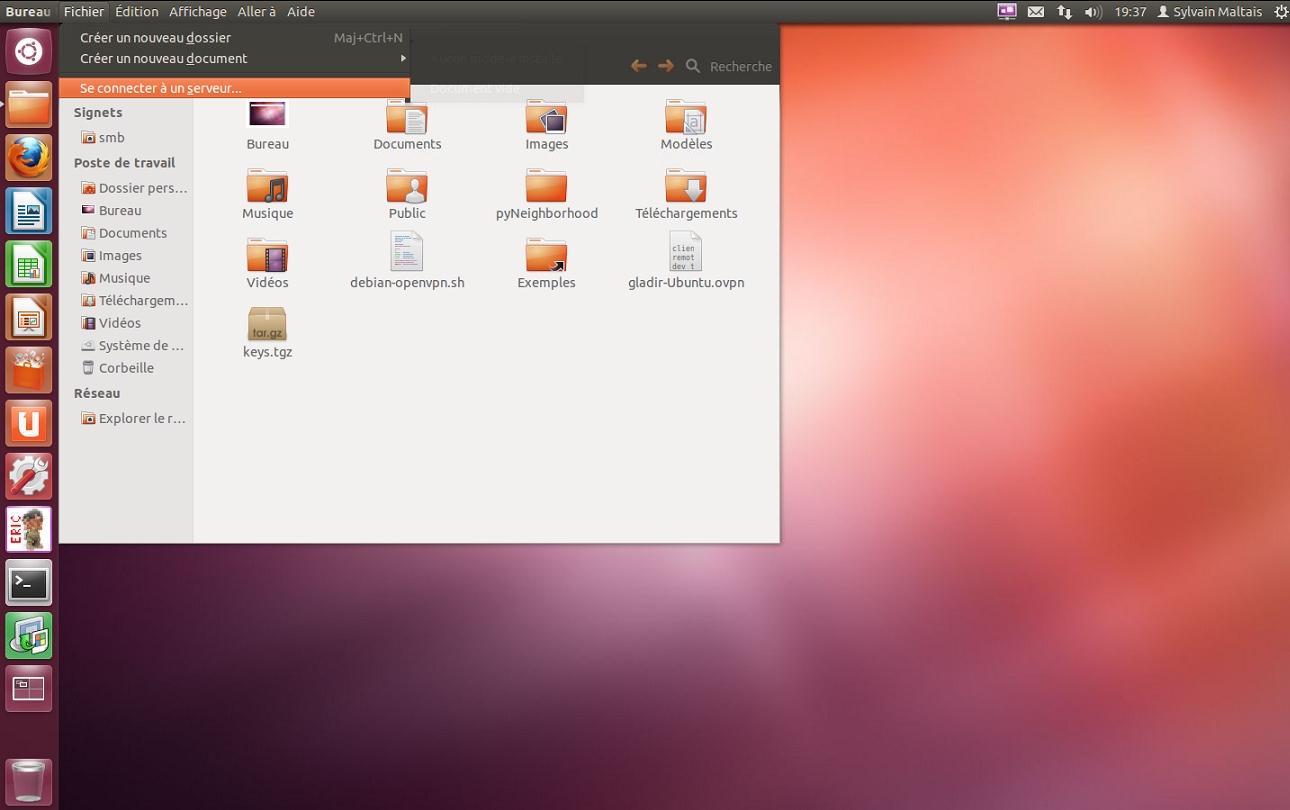Select smb bookmark in sidebar

[111, 138]
